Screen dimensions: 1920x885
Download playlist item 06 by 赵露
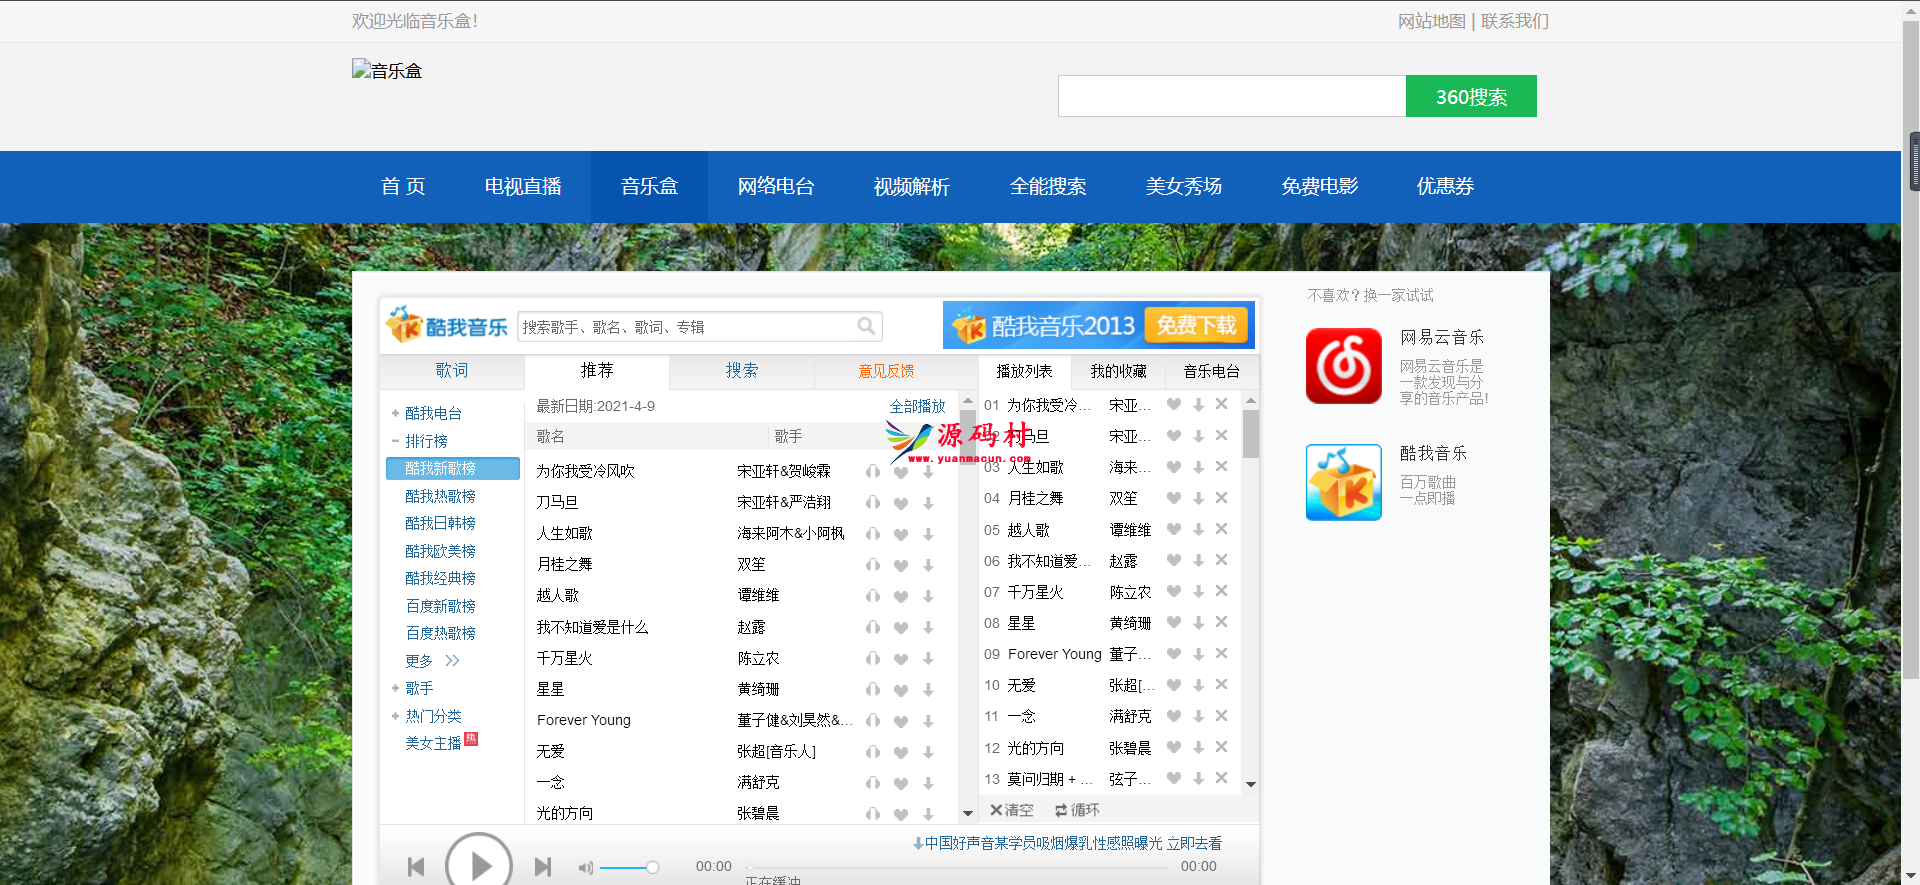(1198, 561)
